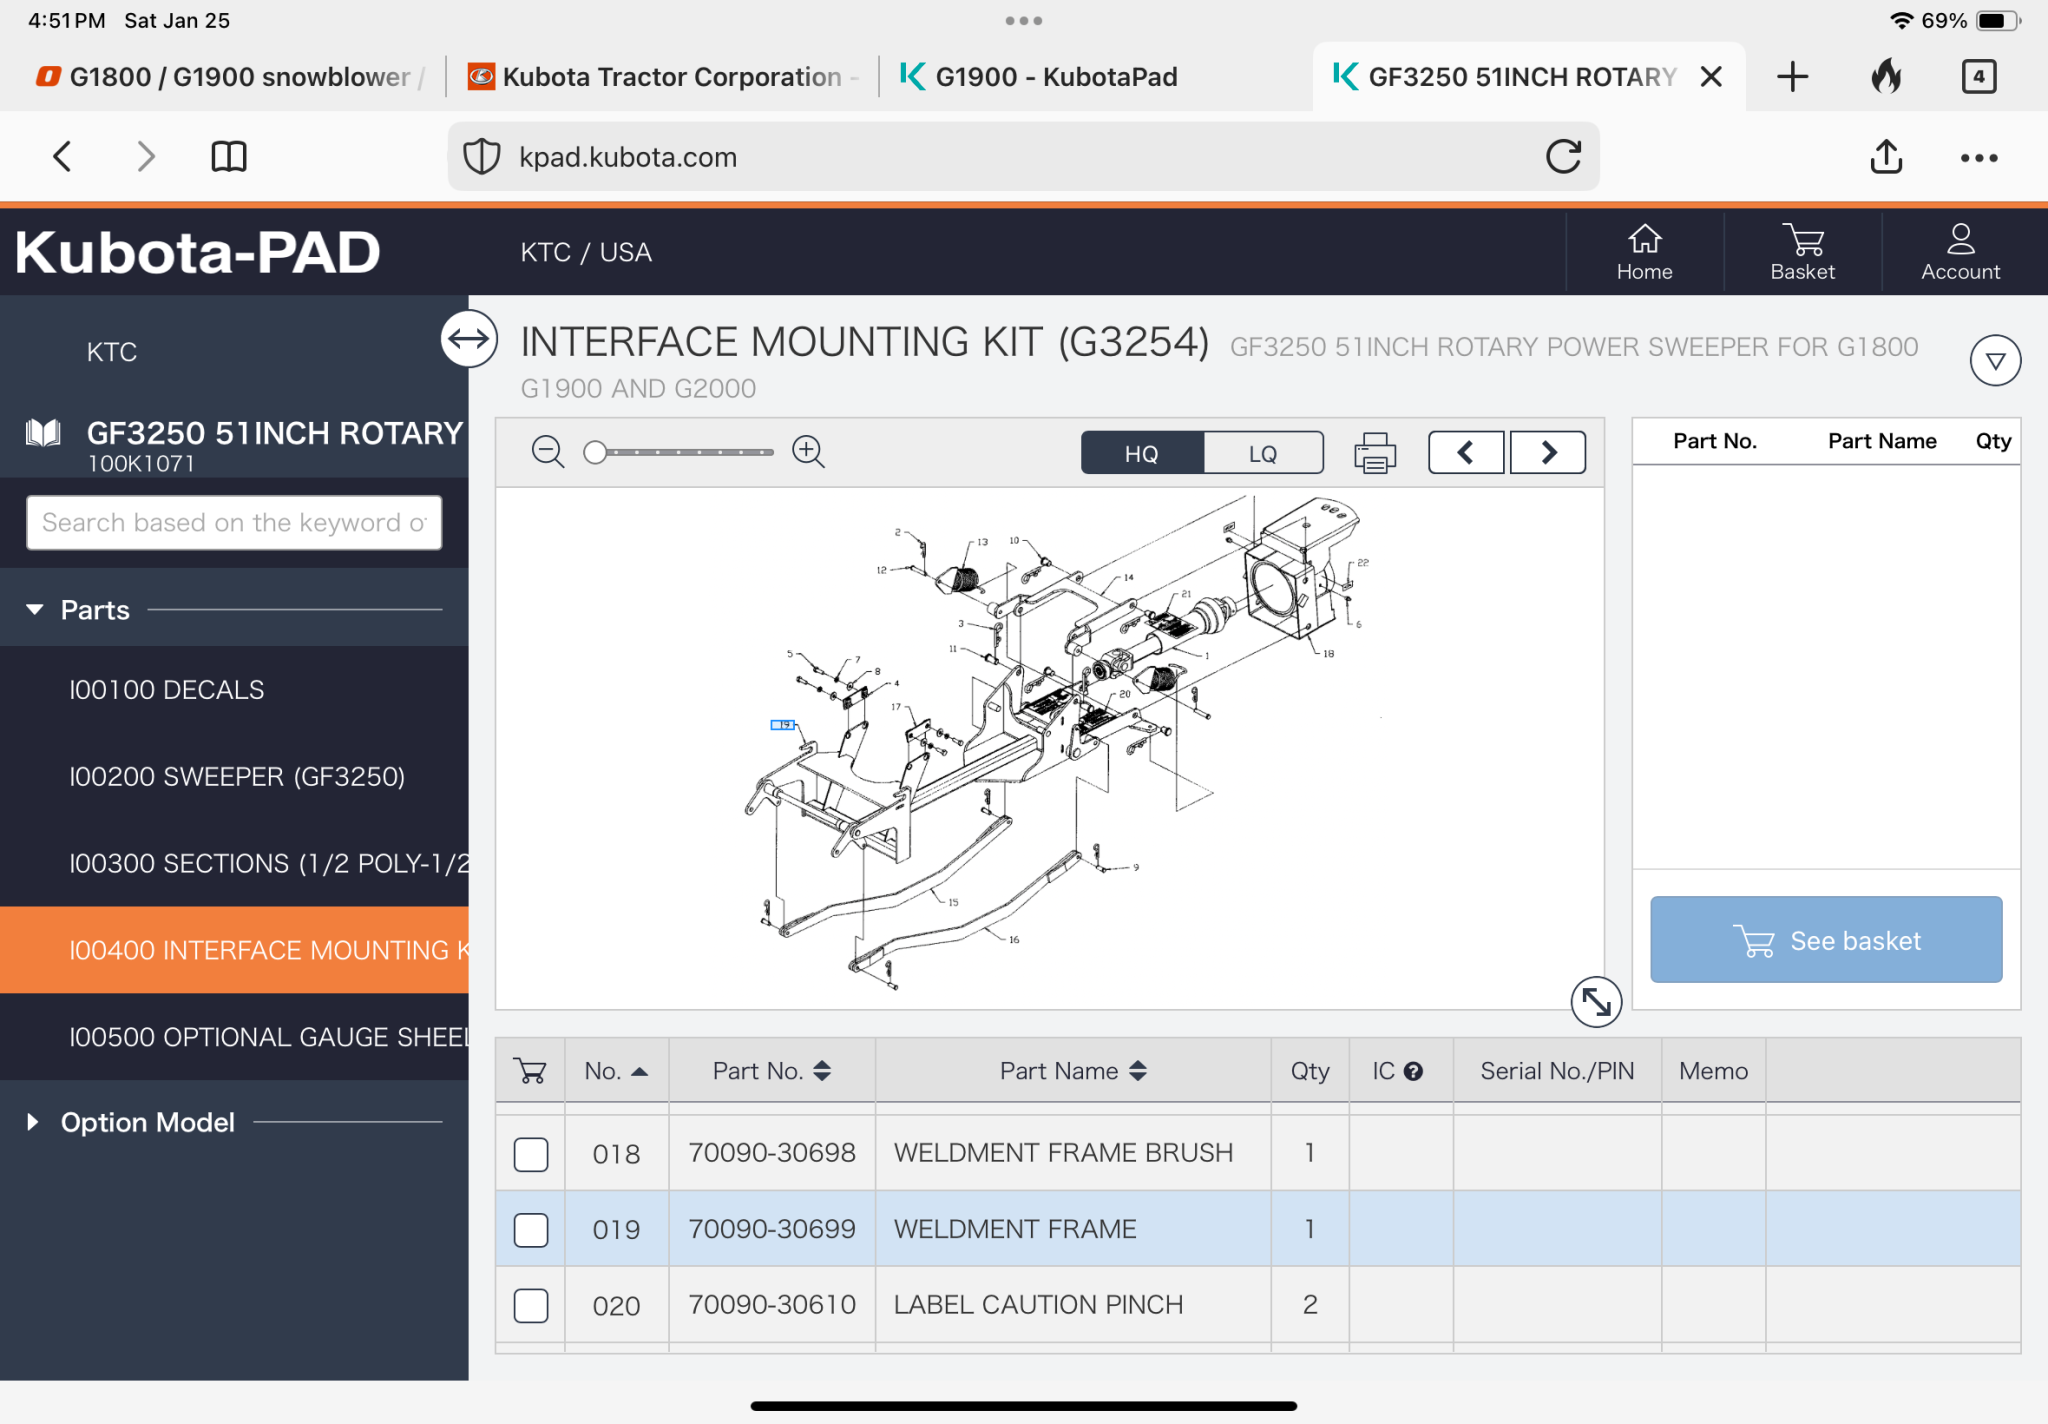Go to the previous diagram page
Image resolution: width=2048 pixels, height=1424 pixels.
click(x=1466, y=453)
